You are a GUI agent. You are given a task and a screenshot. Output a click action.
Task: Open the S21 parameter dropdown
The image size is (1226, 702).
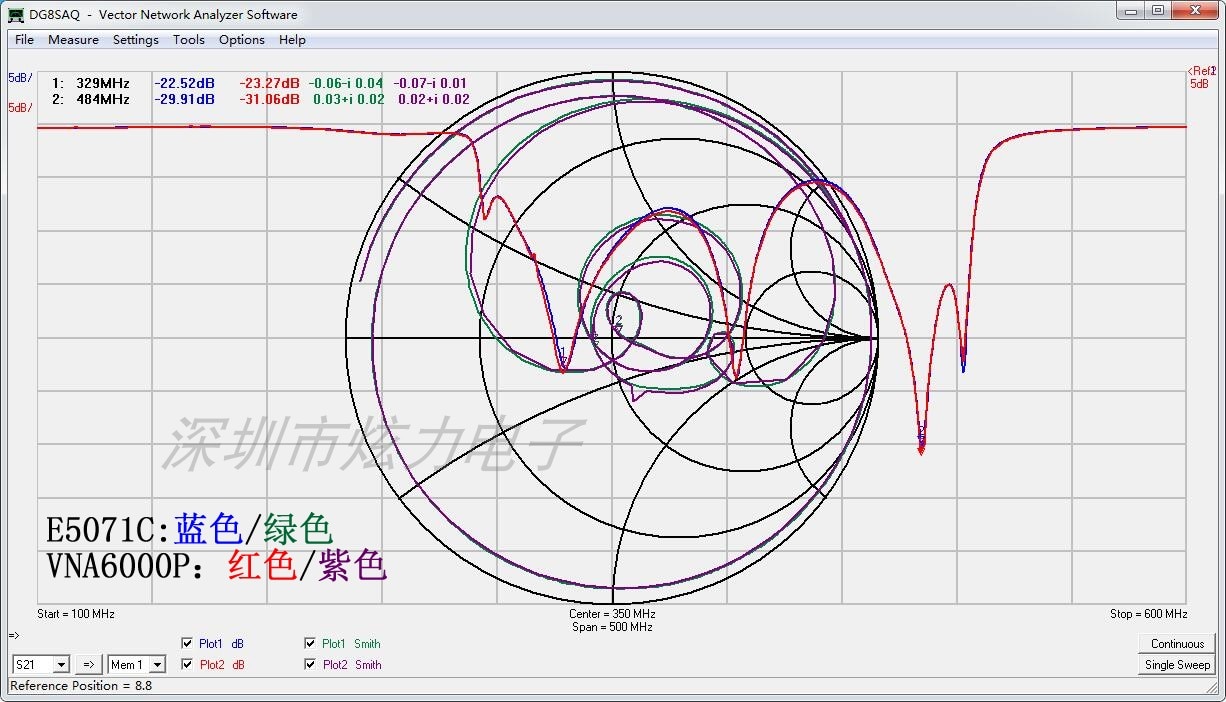41,665
